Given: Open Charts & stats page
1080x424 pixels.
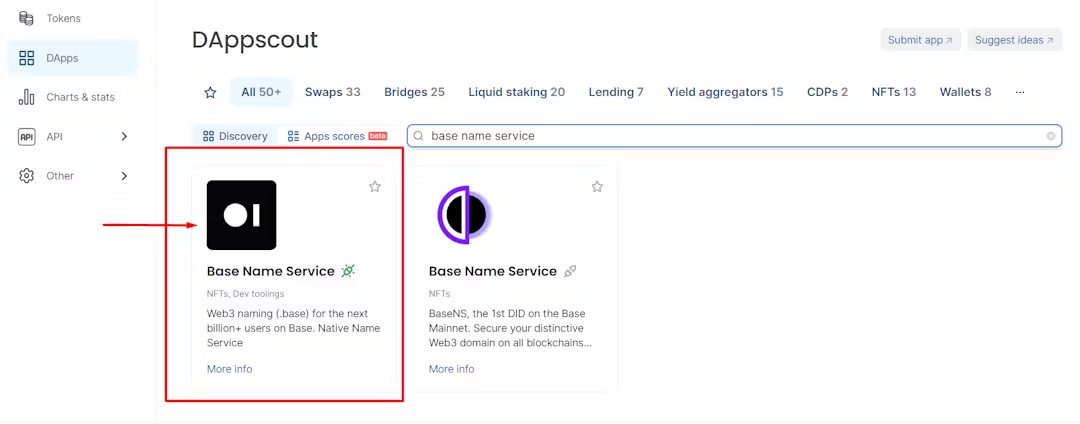Looking at the screenshot, I should [x=72, y=97].
